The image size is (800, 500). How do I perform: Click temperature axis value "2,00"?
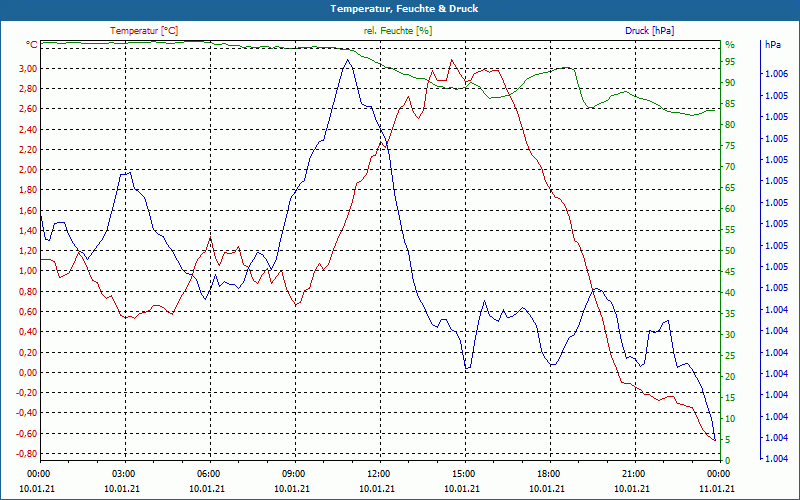click(x=29, y=169)
